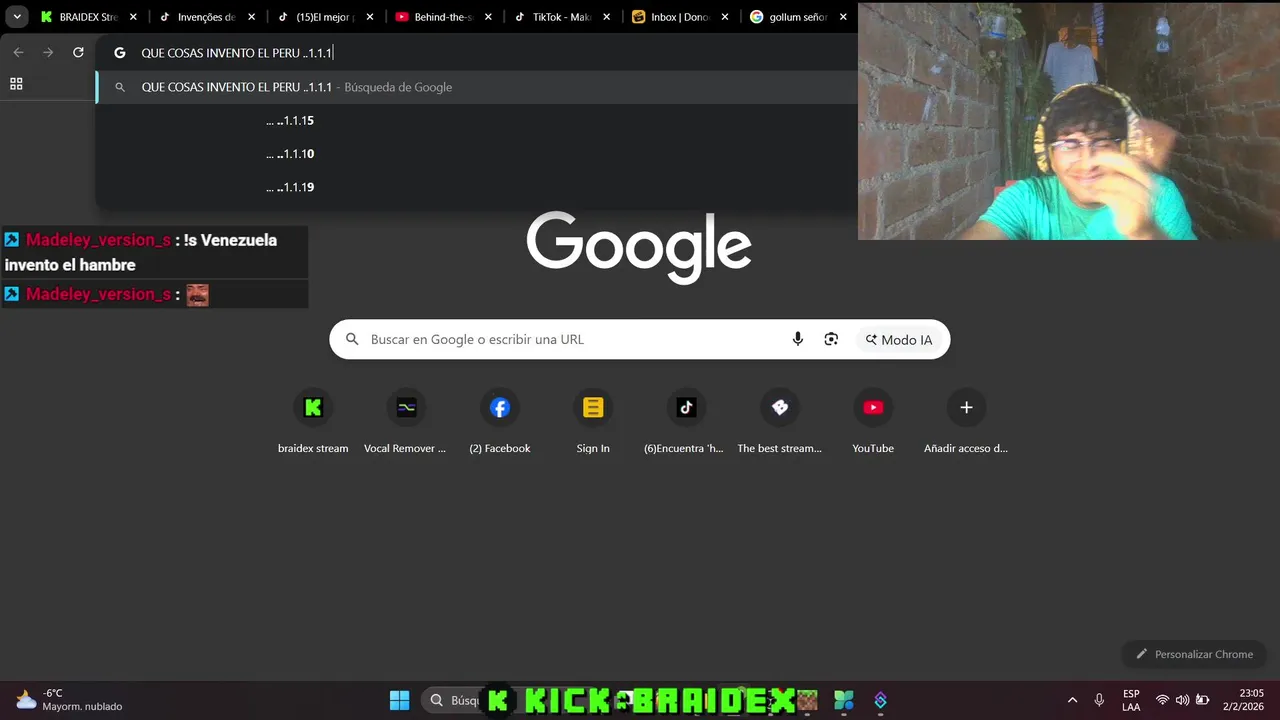Close the gollum señor tab

843,17
